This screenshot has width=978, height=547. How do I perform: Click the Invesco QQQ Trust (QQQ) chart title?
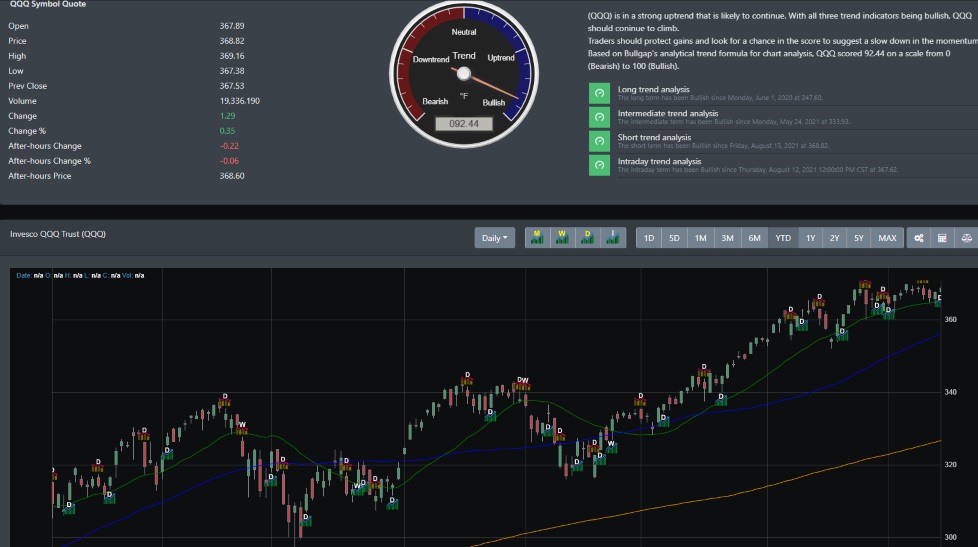[x=58, y=234]
